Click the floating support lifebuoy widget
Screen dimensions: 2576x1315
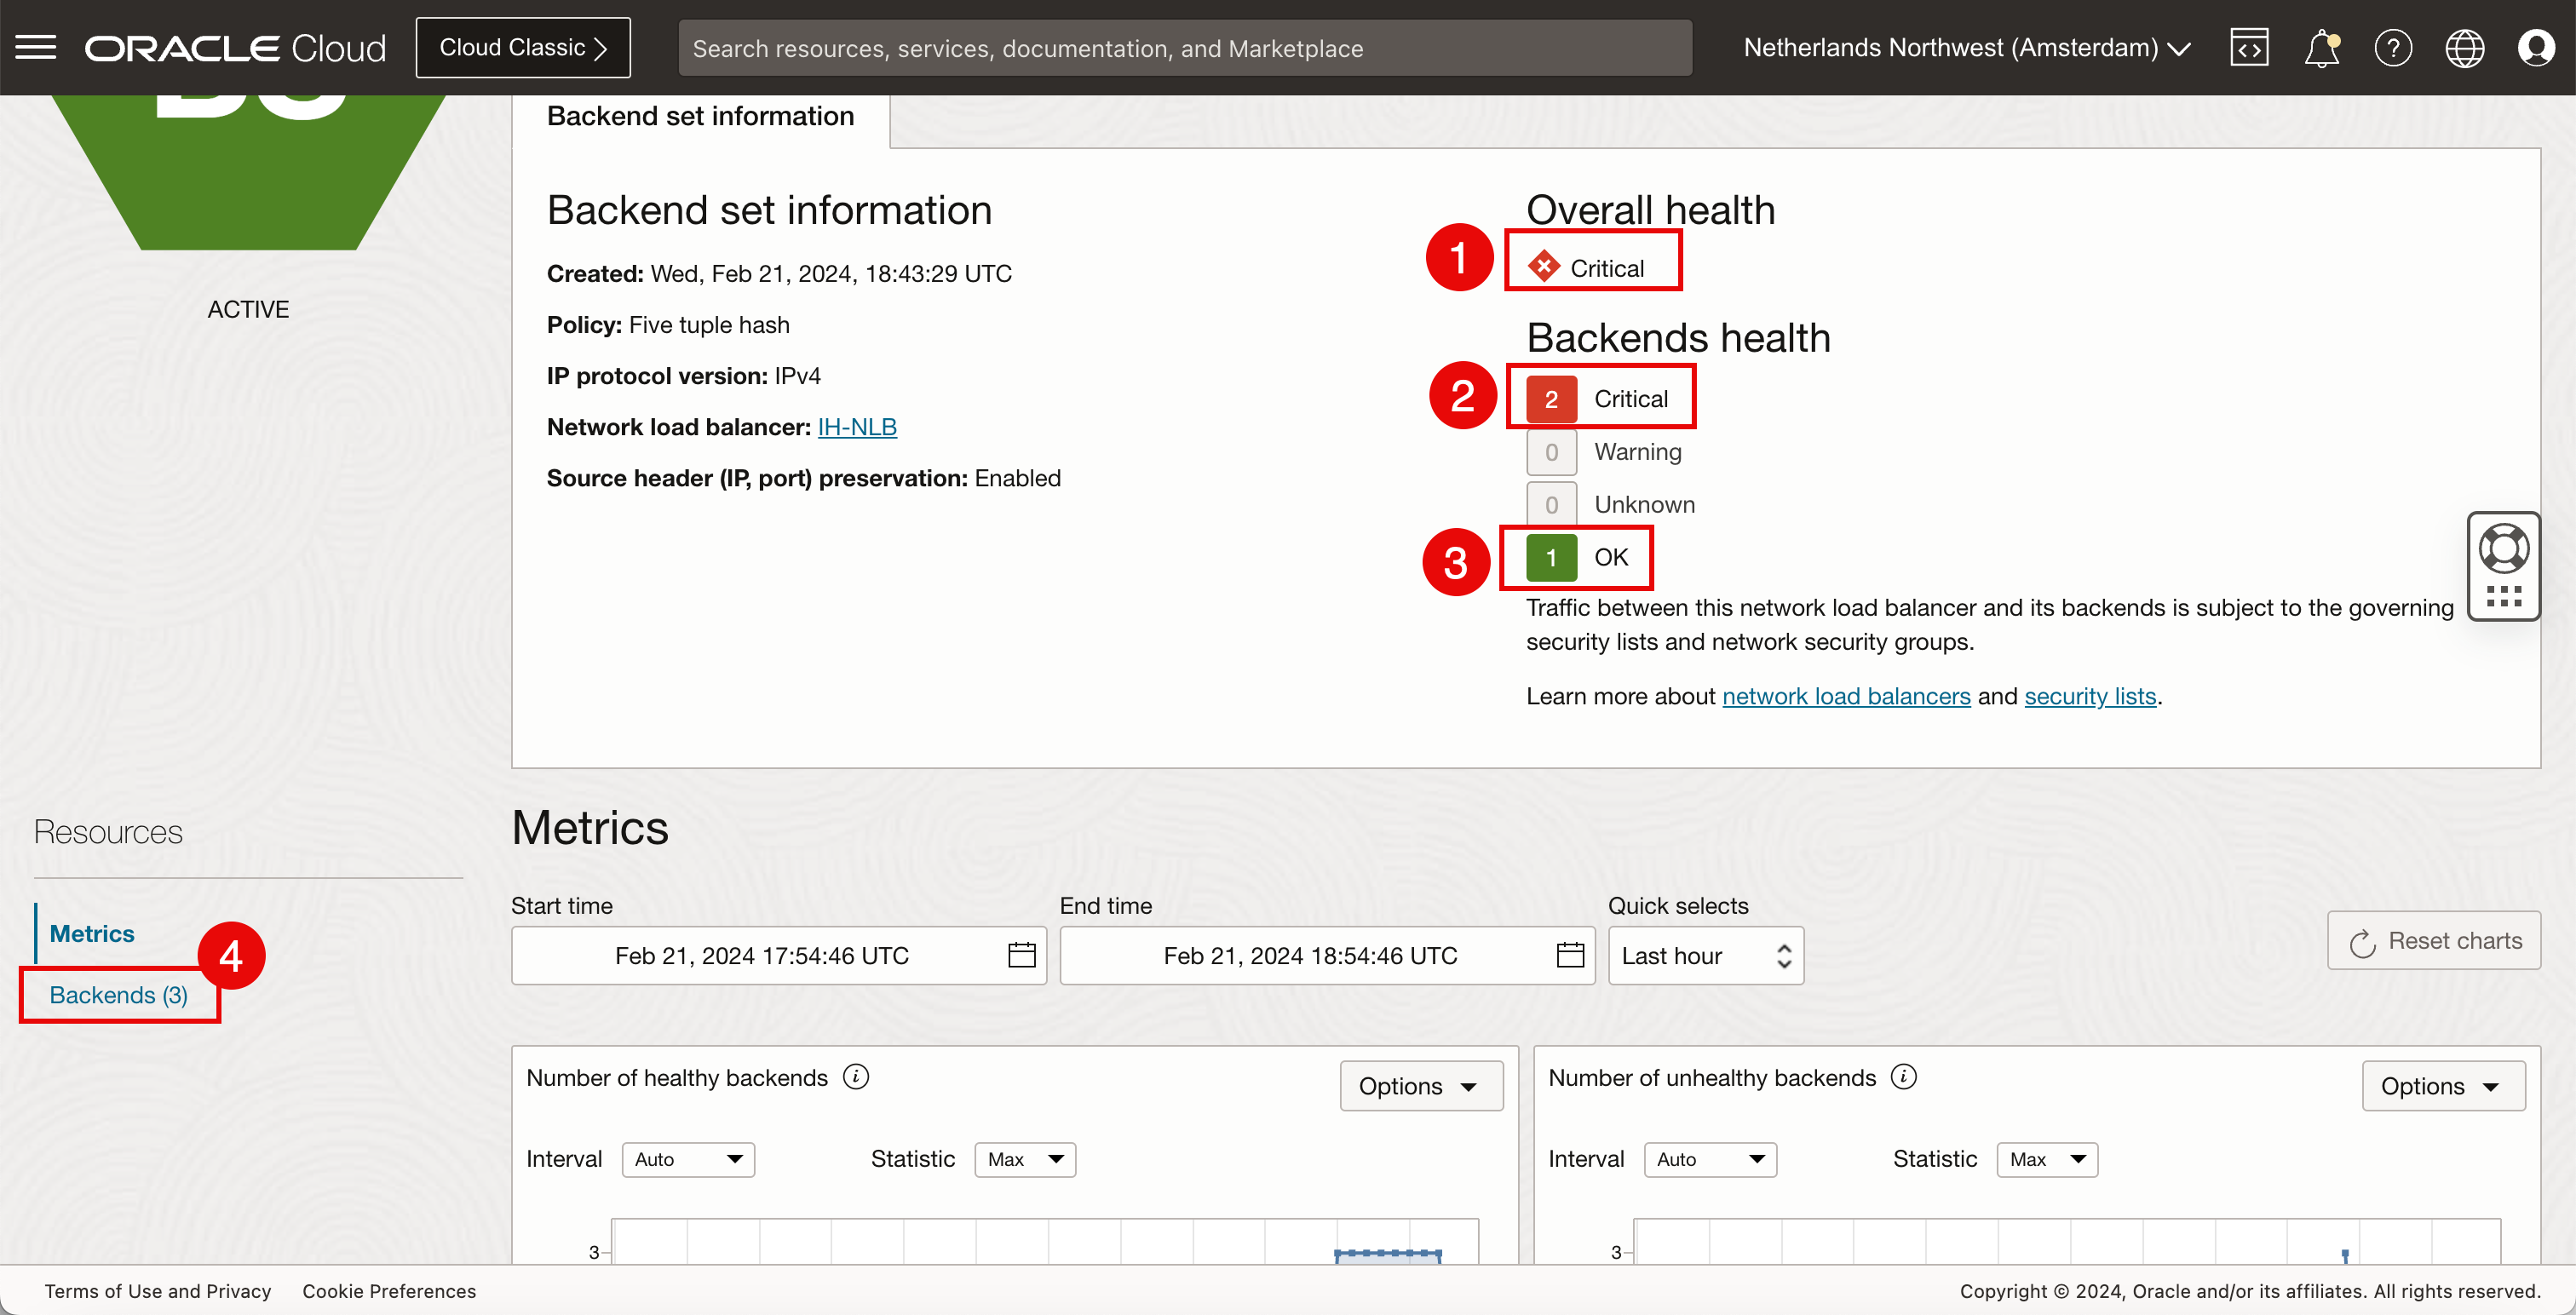pyautogui.click(x=2503, y=548)
